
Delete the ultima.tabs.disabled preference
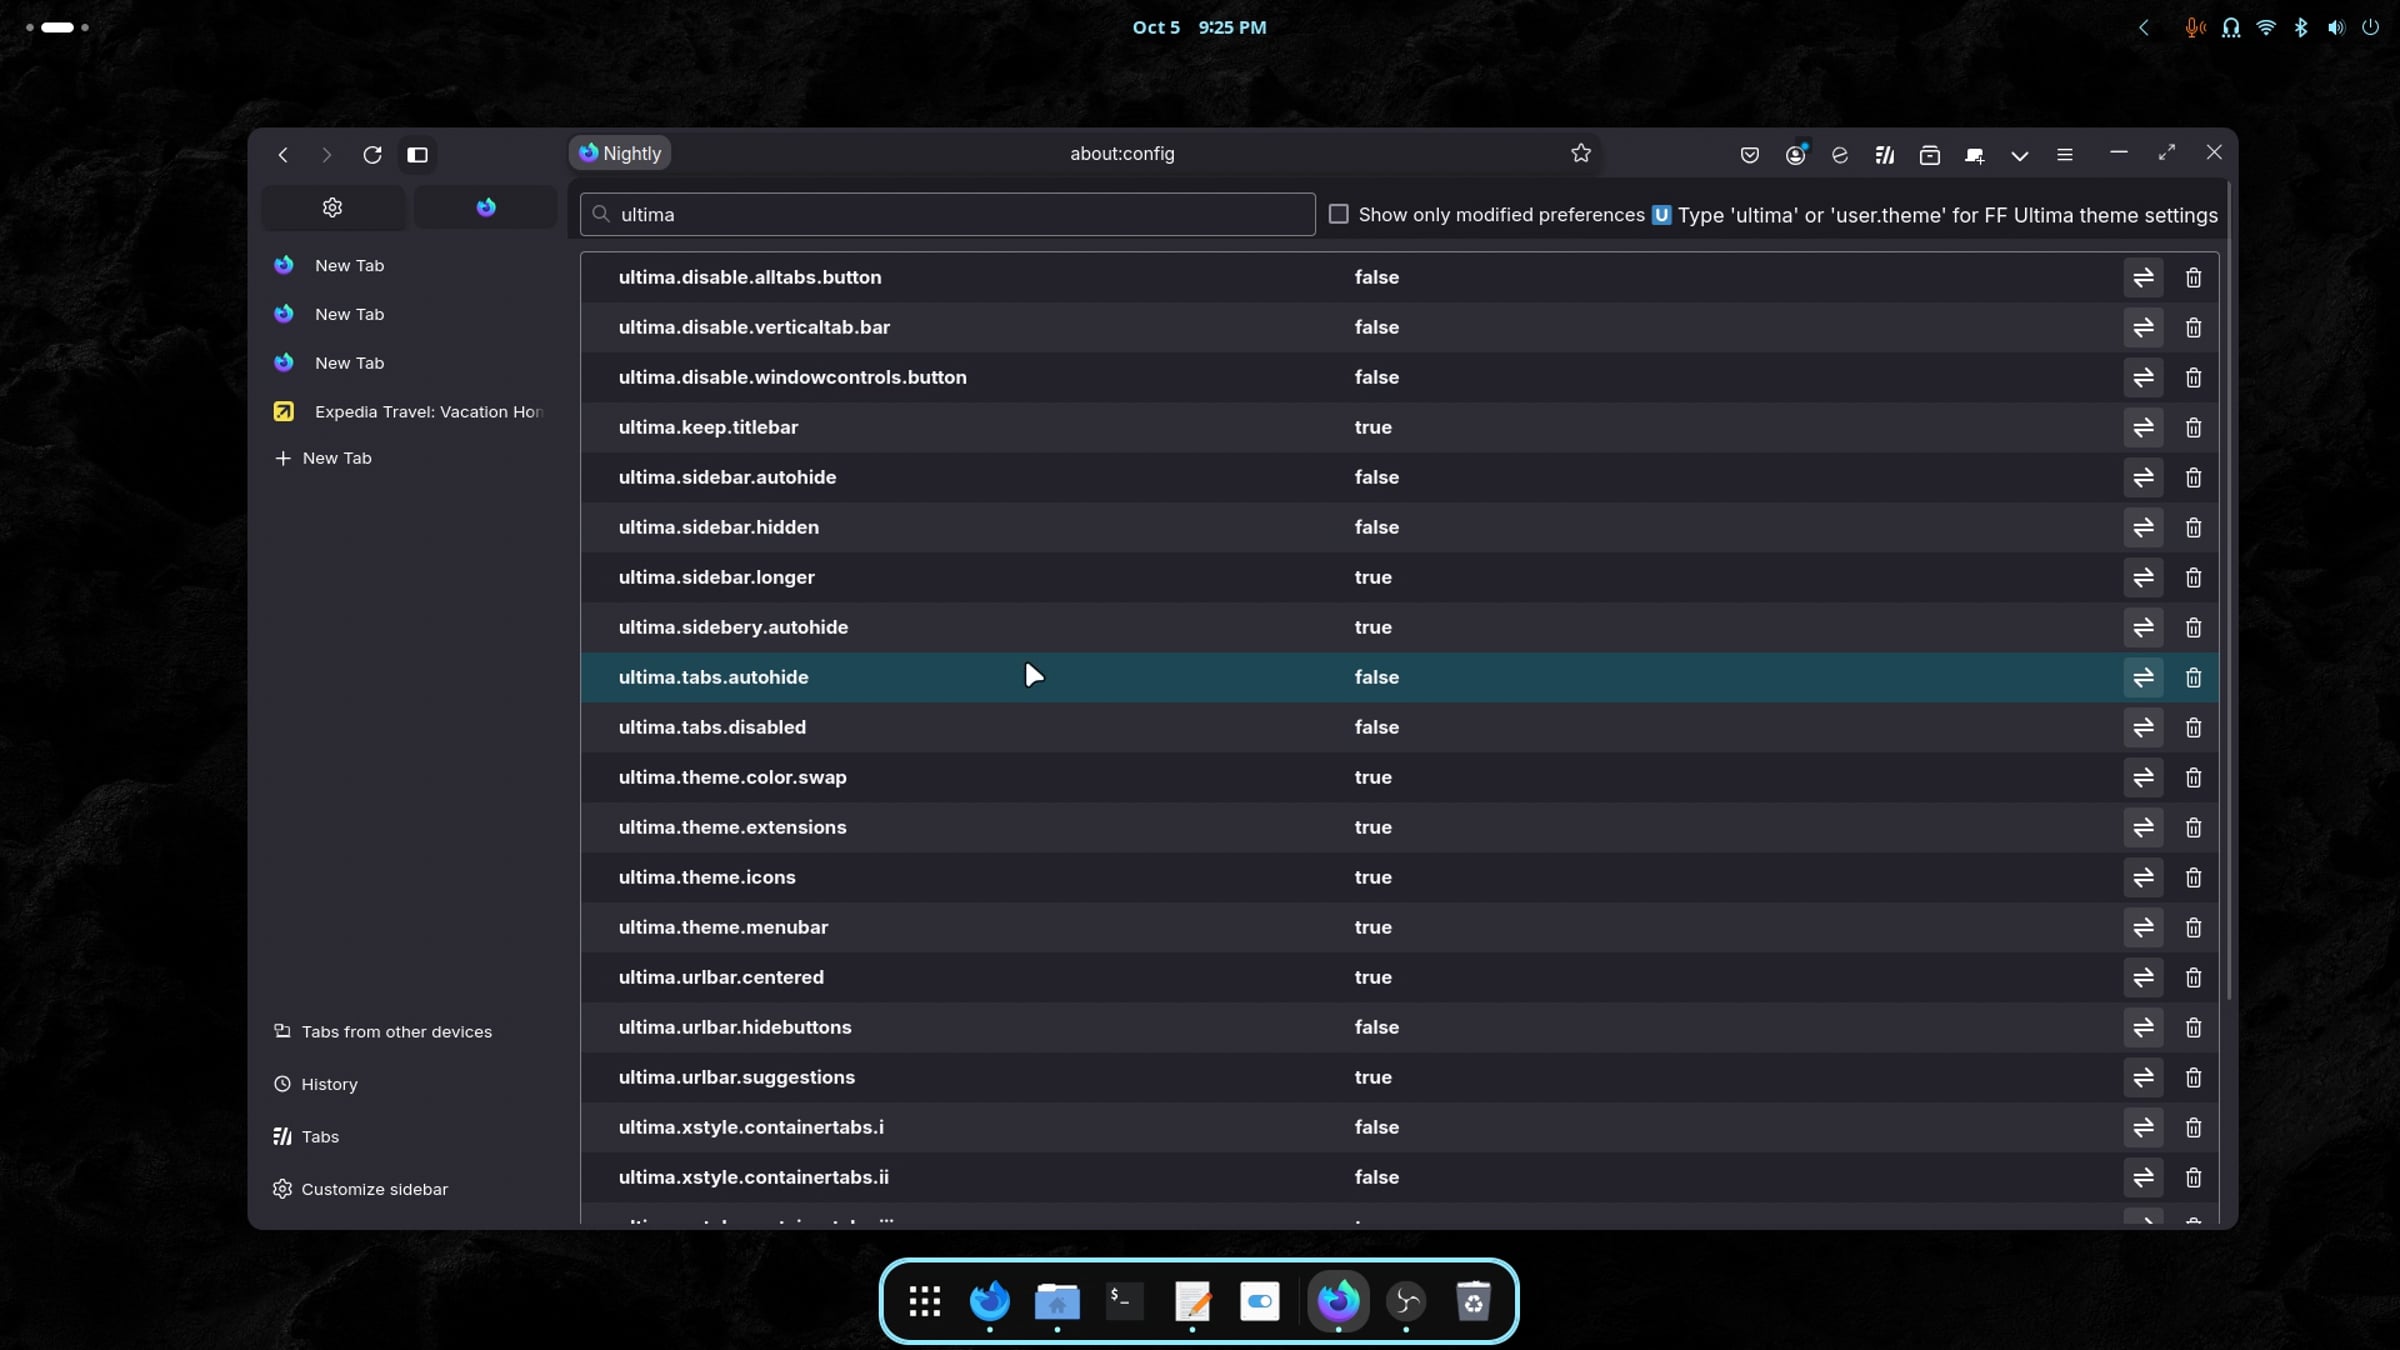(x=2193, y=728)
